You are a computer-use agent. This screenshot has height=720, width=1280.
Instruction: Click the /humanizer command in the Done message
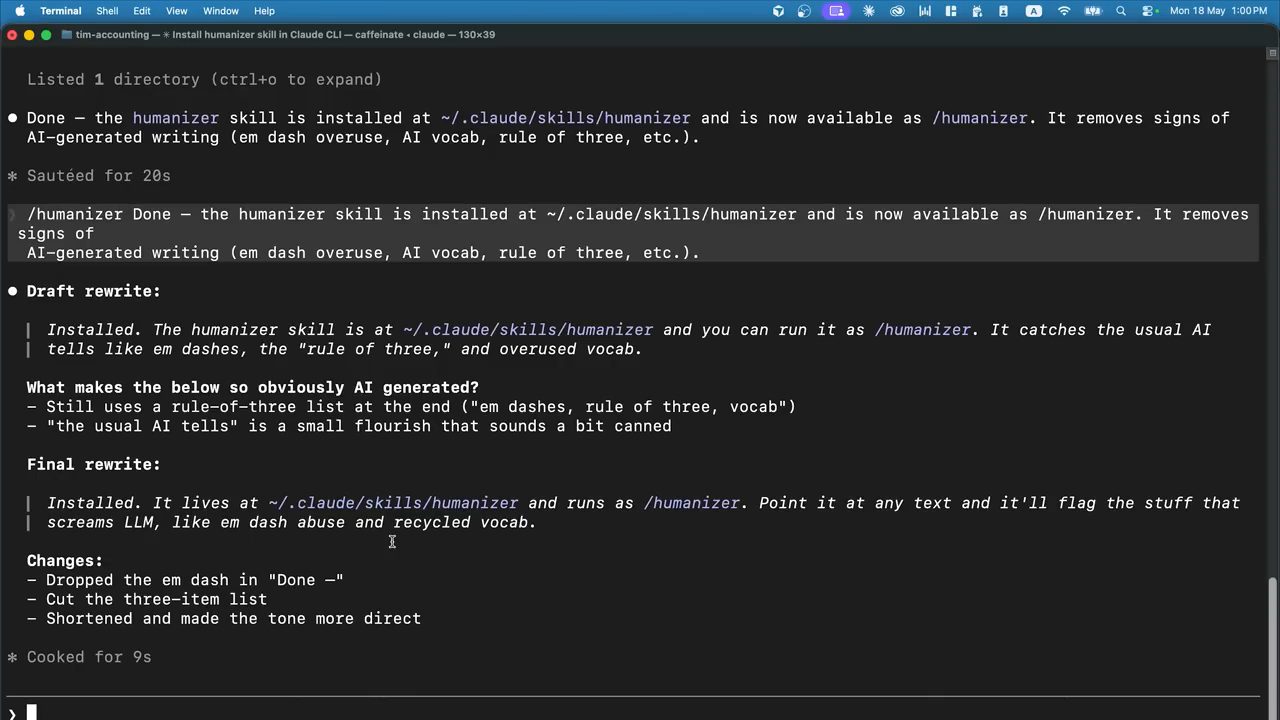979,118
